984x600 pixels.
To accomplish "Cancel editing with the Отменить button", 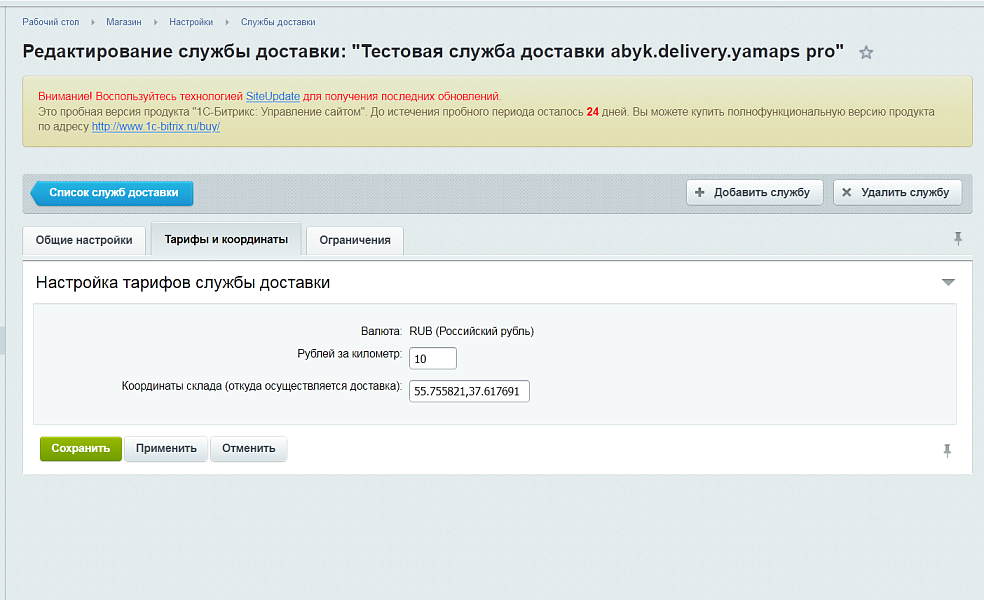I will (x=248, y=448).
